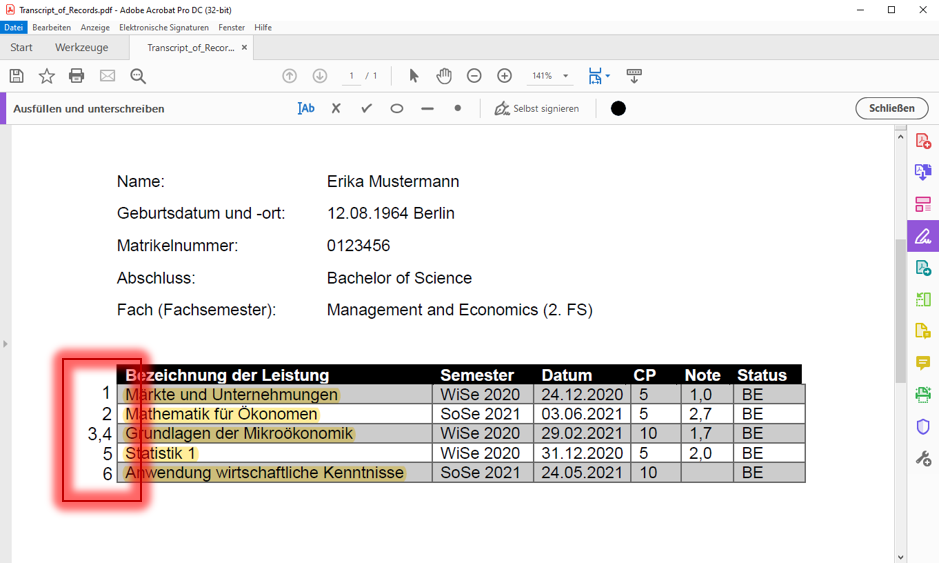
Task: Select the Transcript_of_Recor... document tab
Action: click(x=190, y=47)
